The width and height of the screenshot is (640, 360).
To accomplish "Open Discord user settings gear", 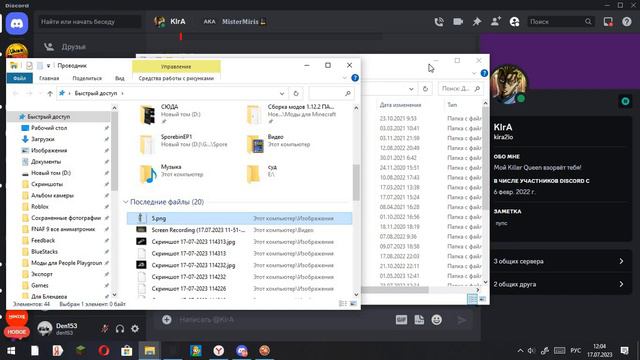I will (135, 328).
